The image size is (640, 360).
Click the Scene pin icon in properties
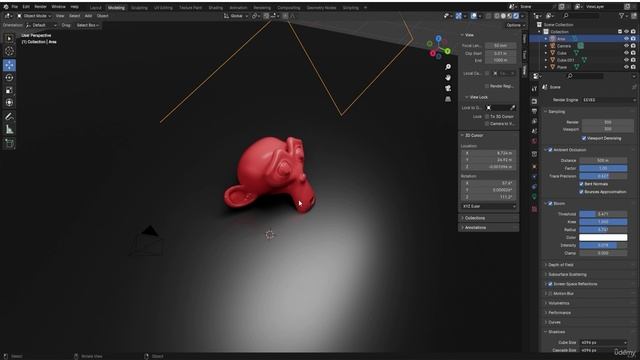[634, 87]
